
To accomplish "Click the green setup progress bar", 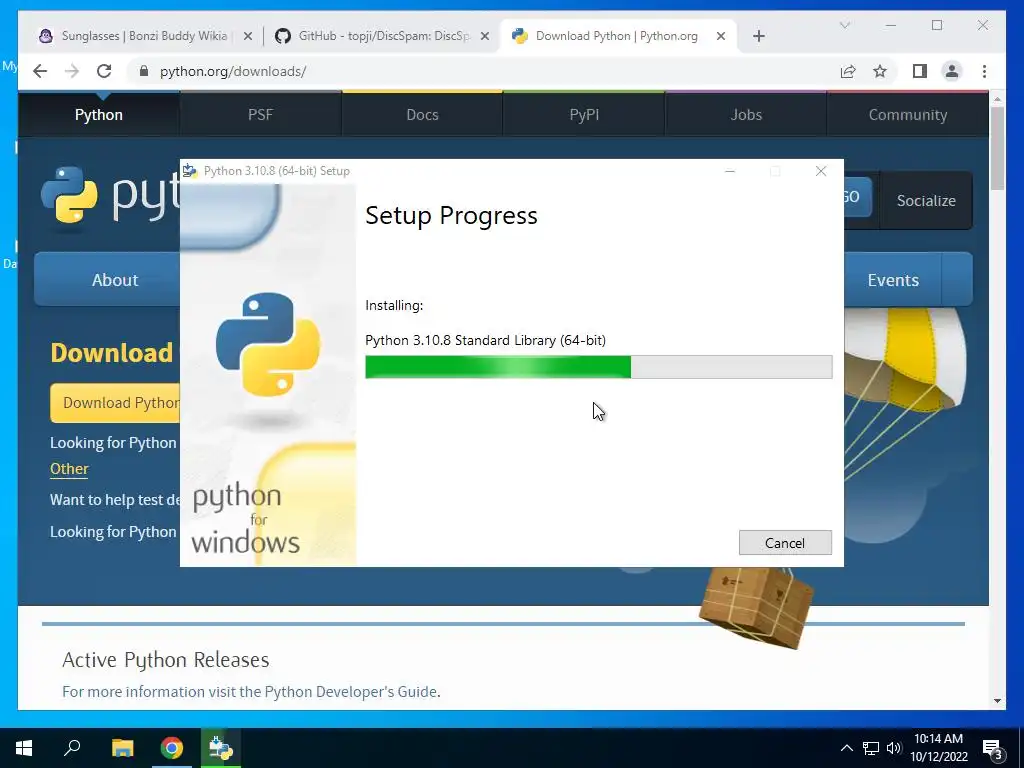I will (598, 367).
